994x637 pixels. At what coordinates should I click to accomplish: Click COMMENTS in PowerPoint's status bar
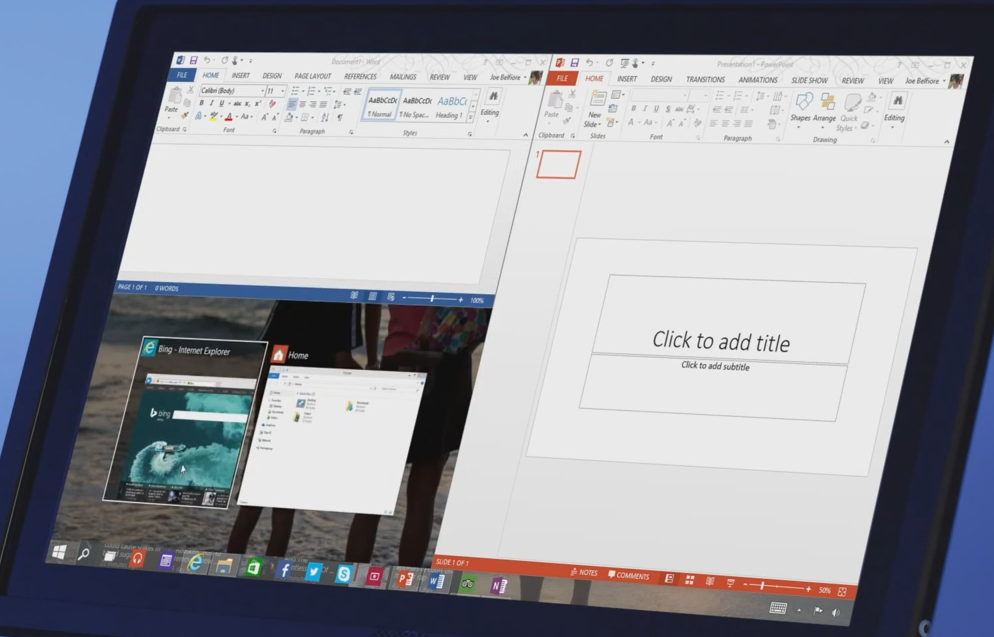(x=628, y=576)
